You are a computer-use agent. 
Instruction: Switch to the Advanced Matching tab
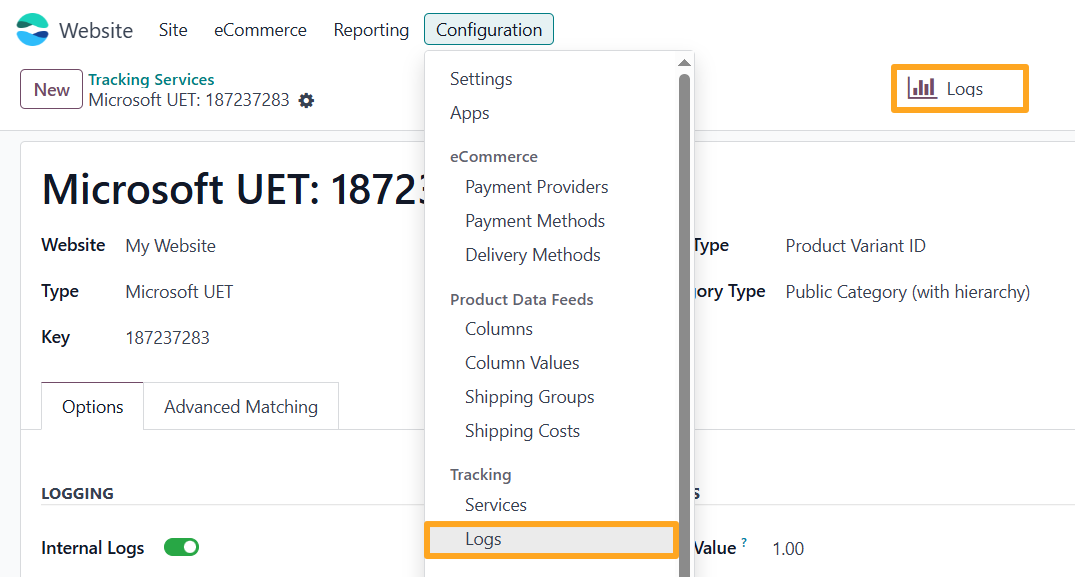point(241,407)
